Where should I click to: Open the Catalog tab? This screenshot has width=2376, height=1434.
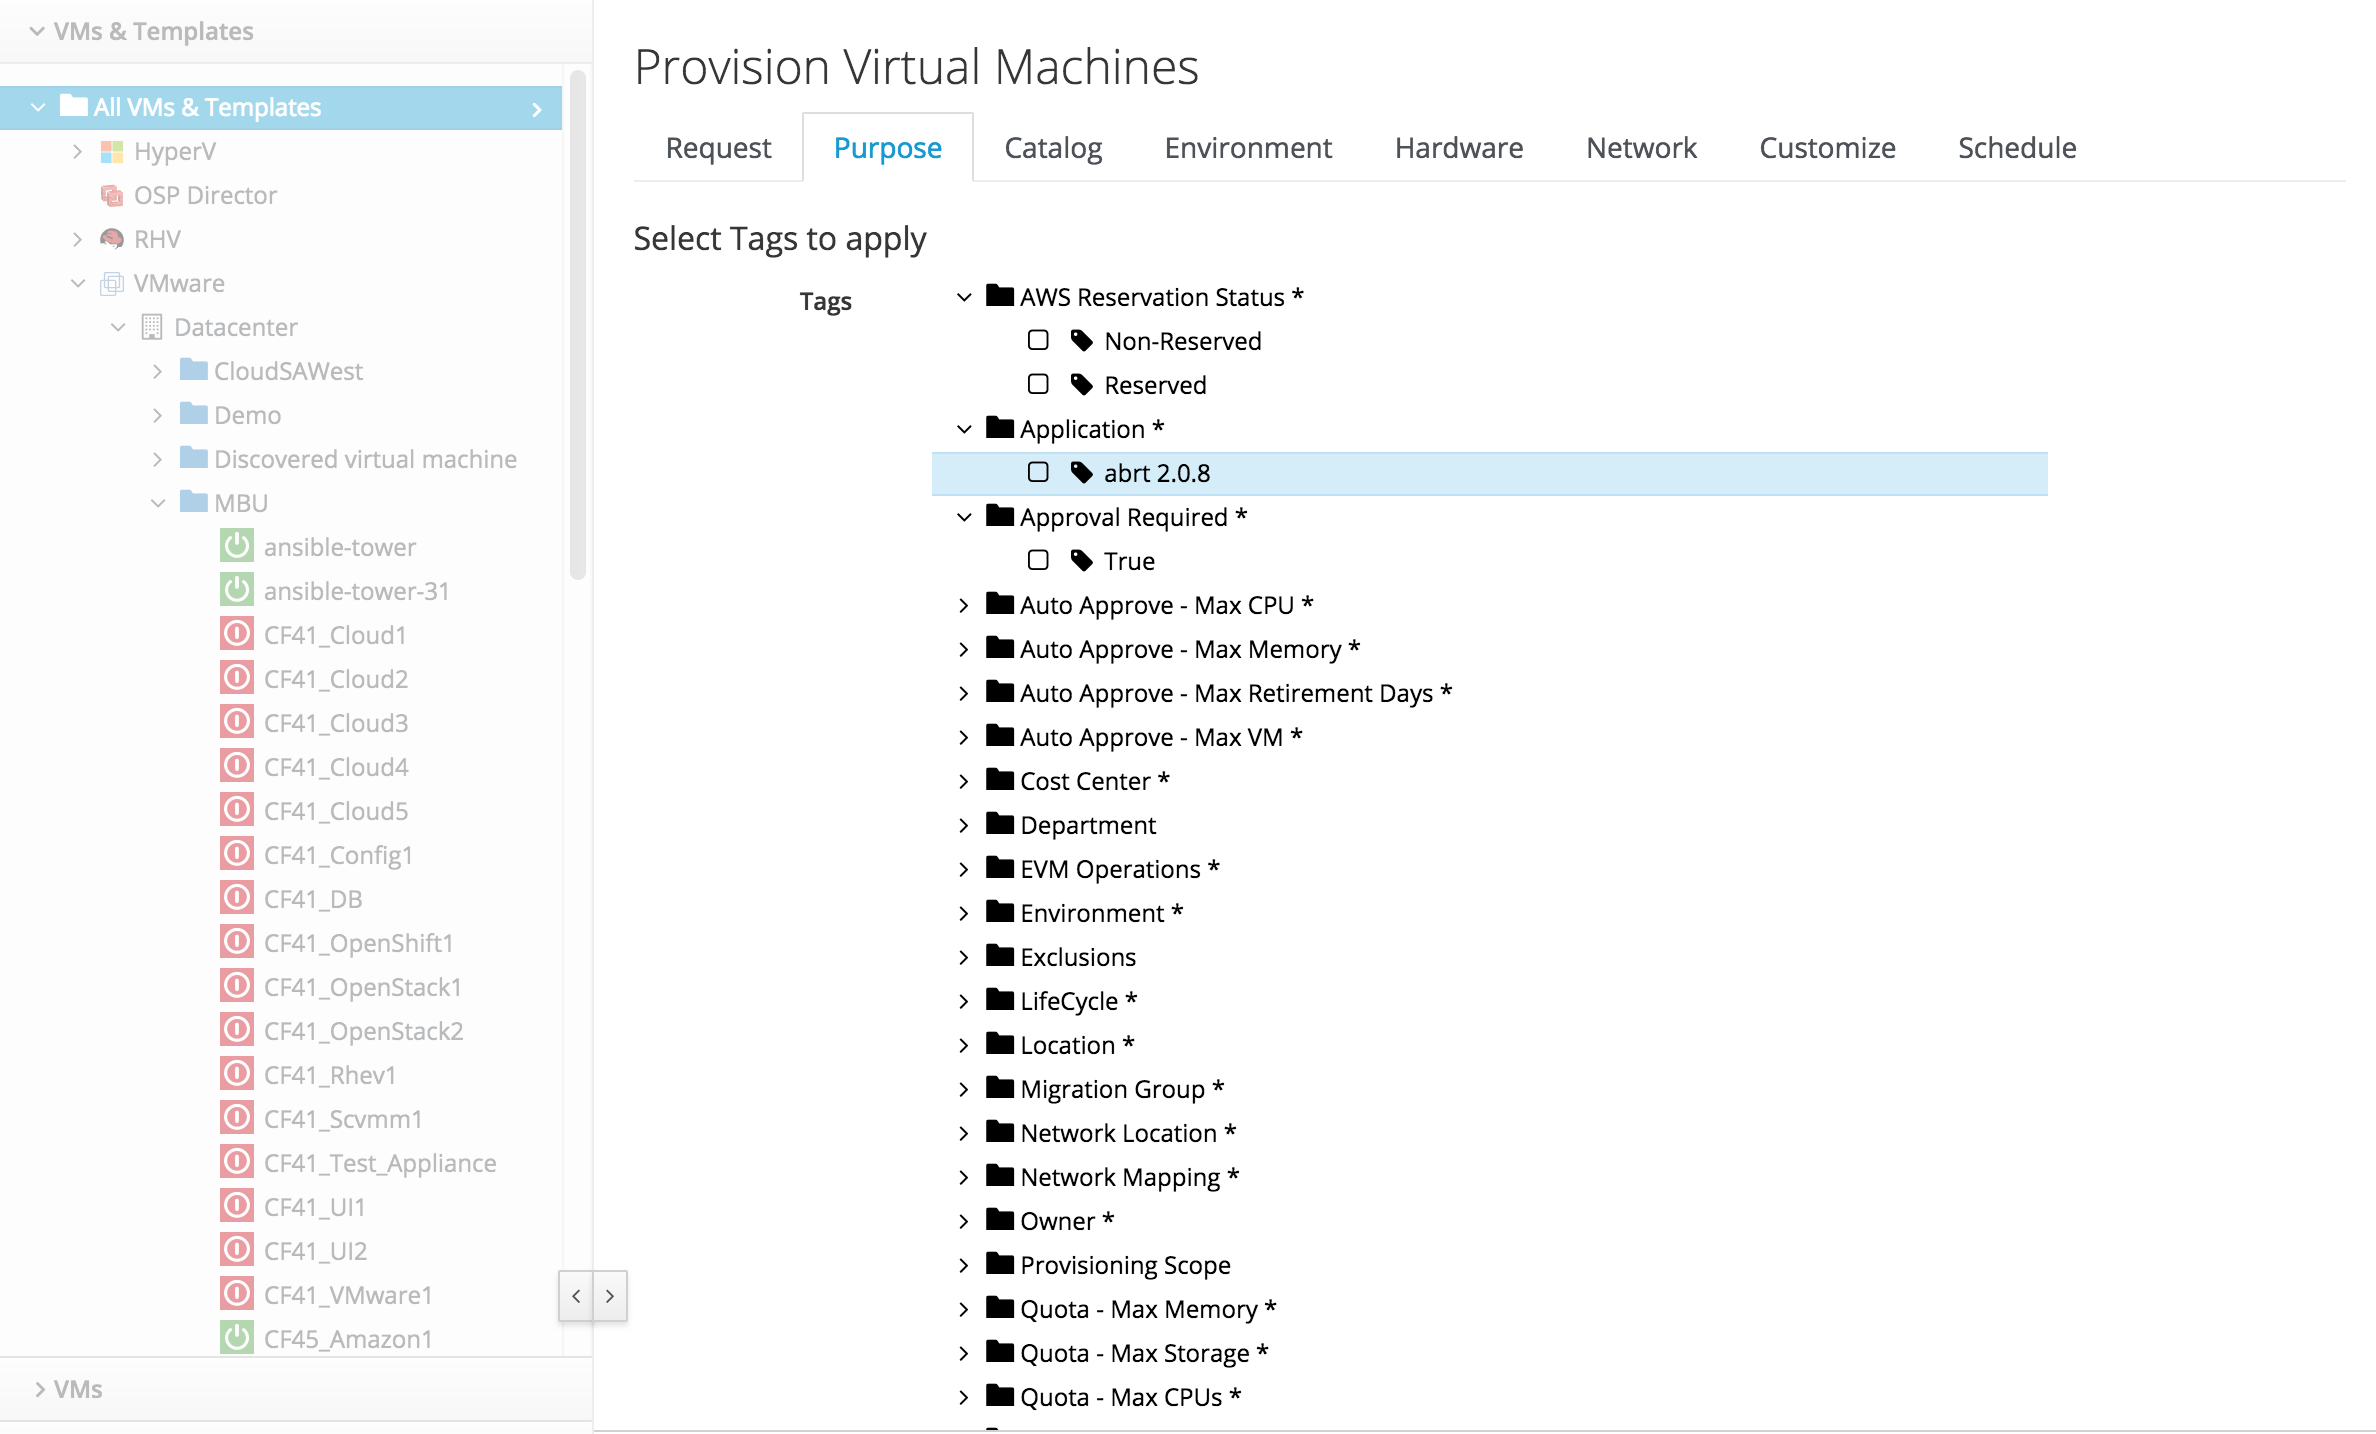click(x=1052, y=148)
